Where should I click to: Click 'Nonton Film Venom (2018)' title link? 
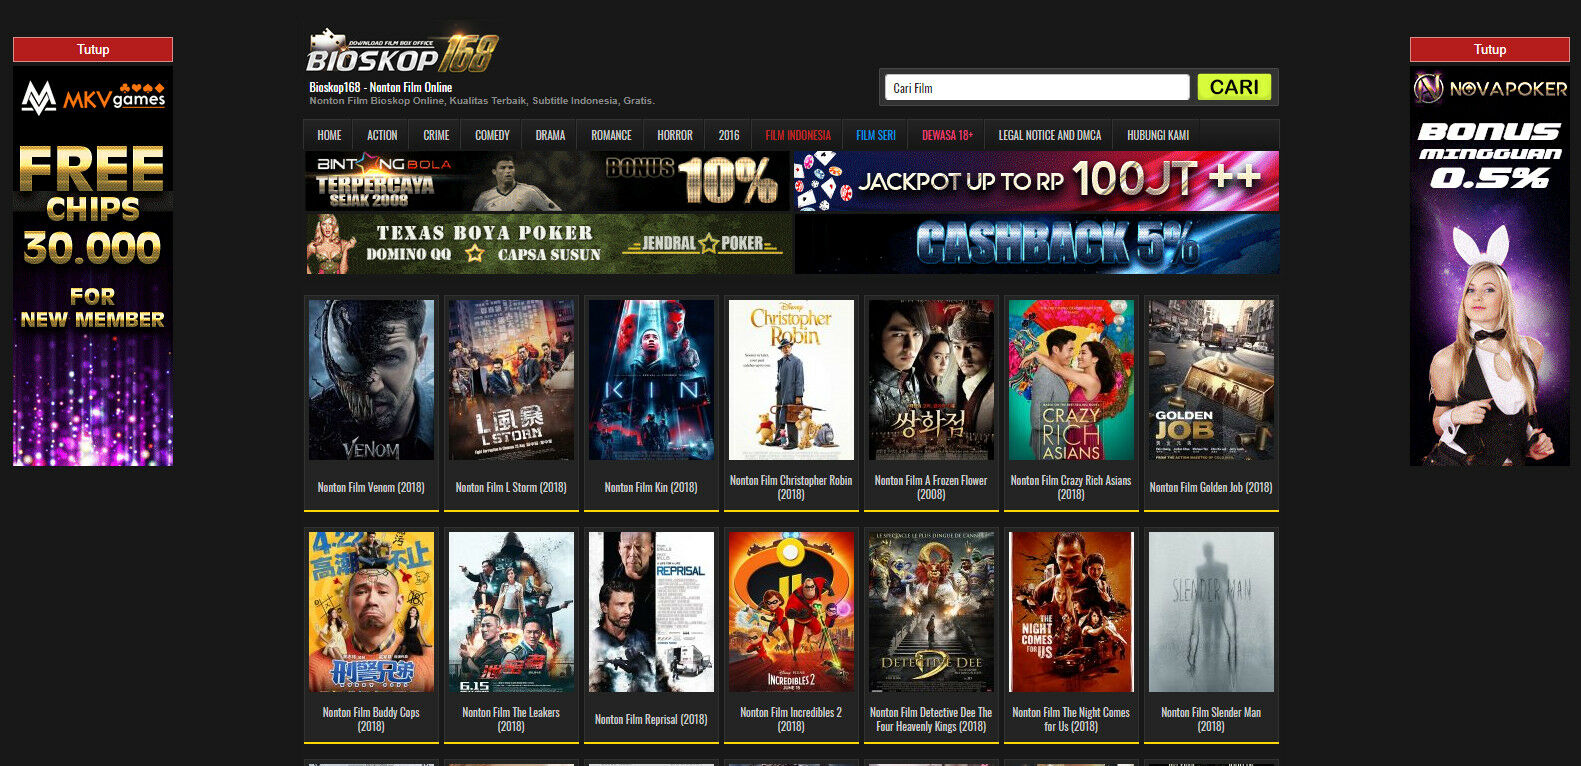pos(371,487)
